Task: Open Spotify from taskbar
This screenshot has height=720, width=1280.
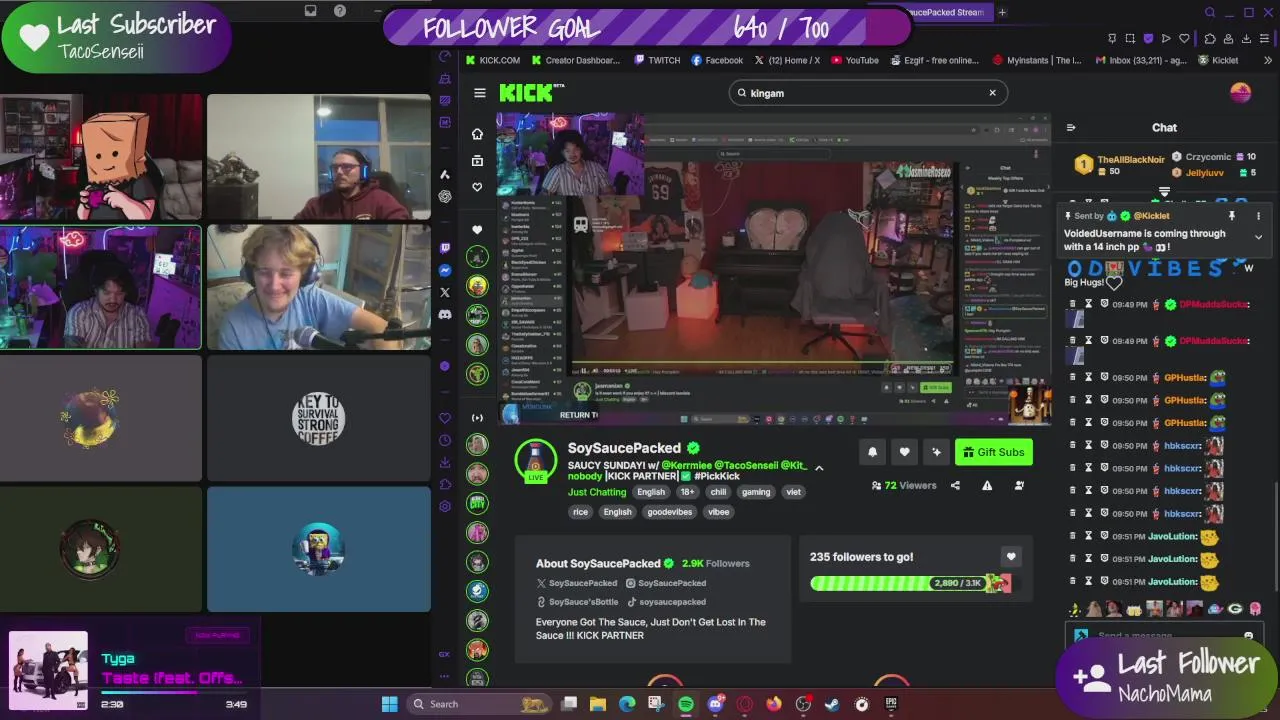Action: pyautogui.click(x=686, y=704)
